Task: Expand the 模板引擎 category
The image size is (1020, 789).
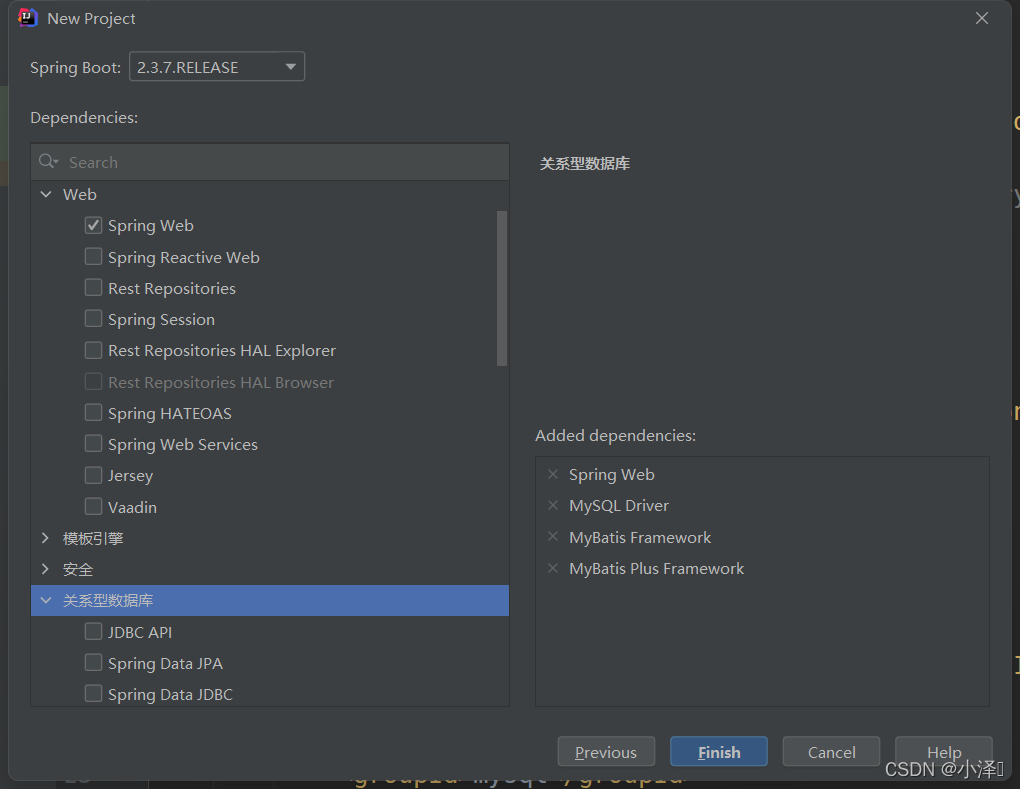Action: (x=46, y=538)
